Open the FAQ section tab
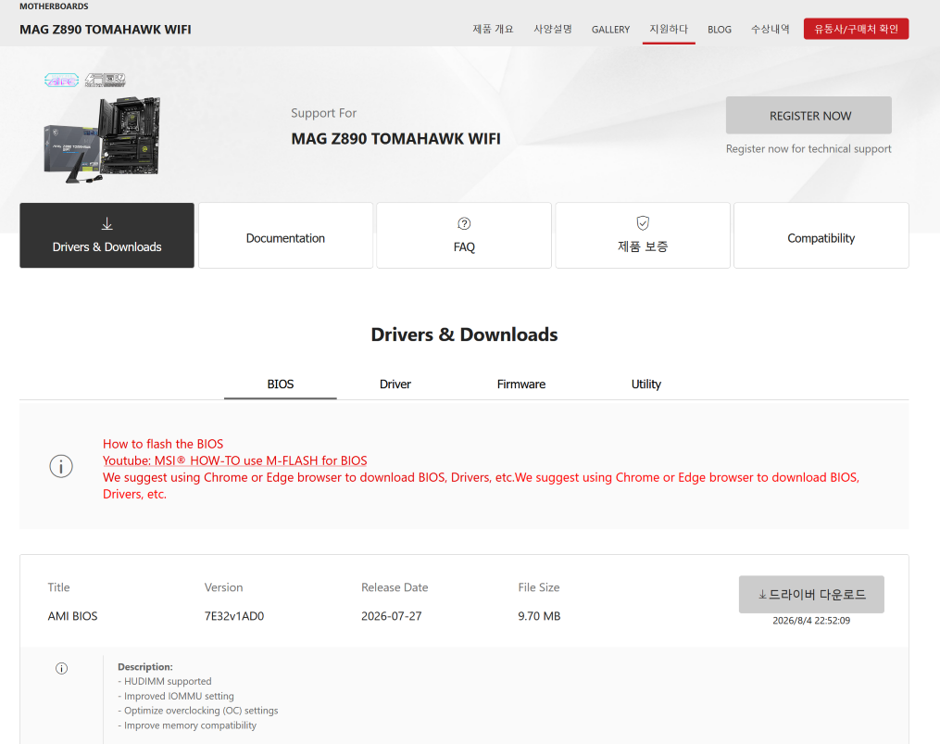This screenshot has width=940, height=744. pos(464,236)
